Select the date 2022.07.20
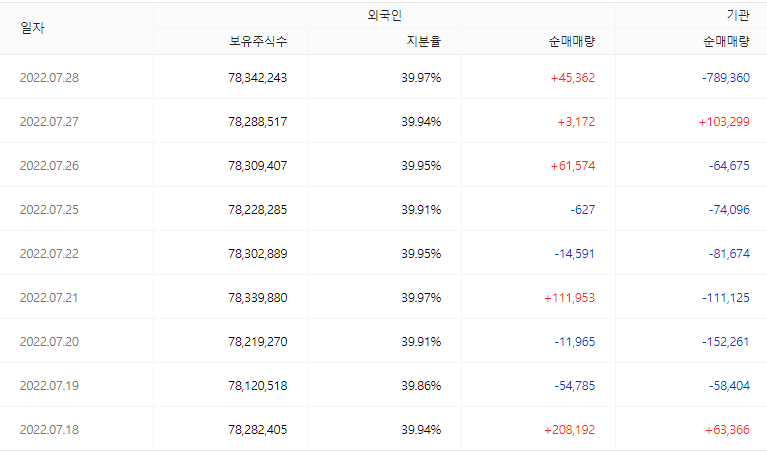 click(49, 342)
